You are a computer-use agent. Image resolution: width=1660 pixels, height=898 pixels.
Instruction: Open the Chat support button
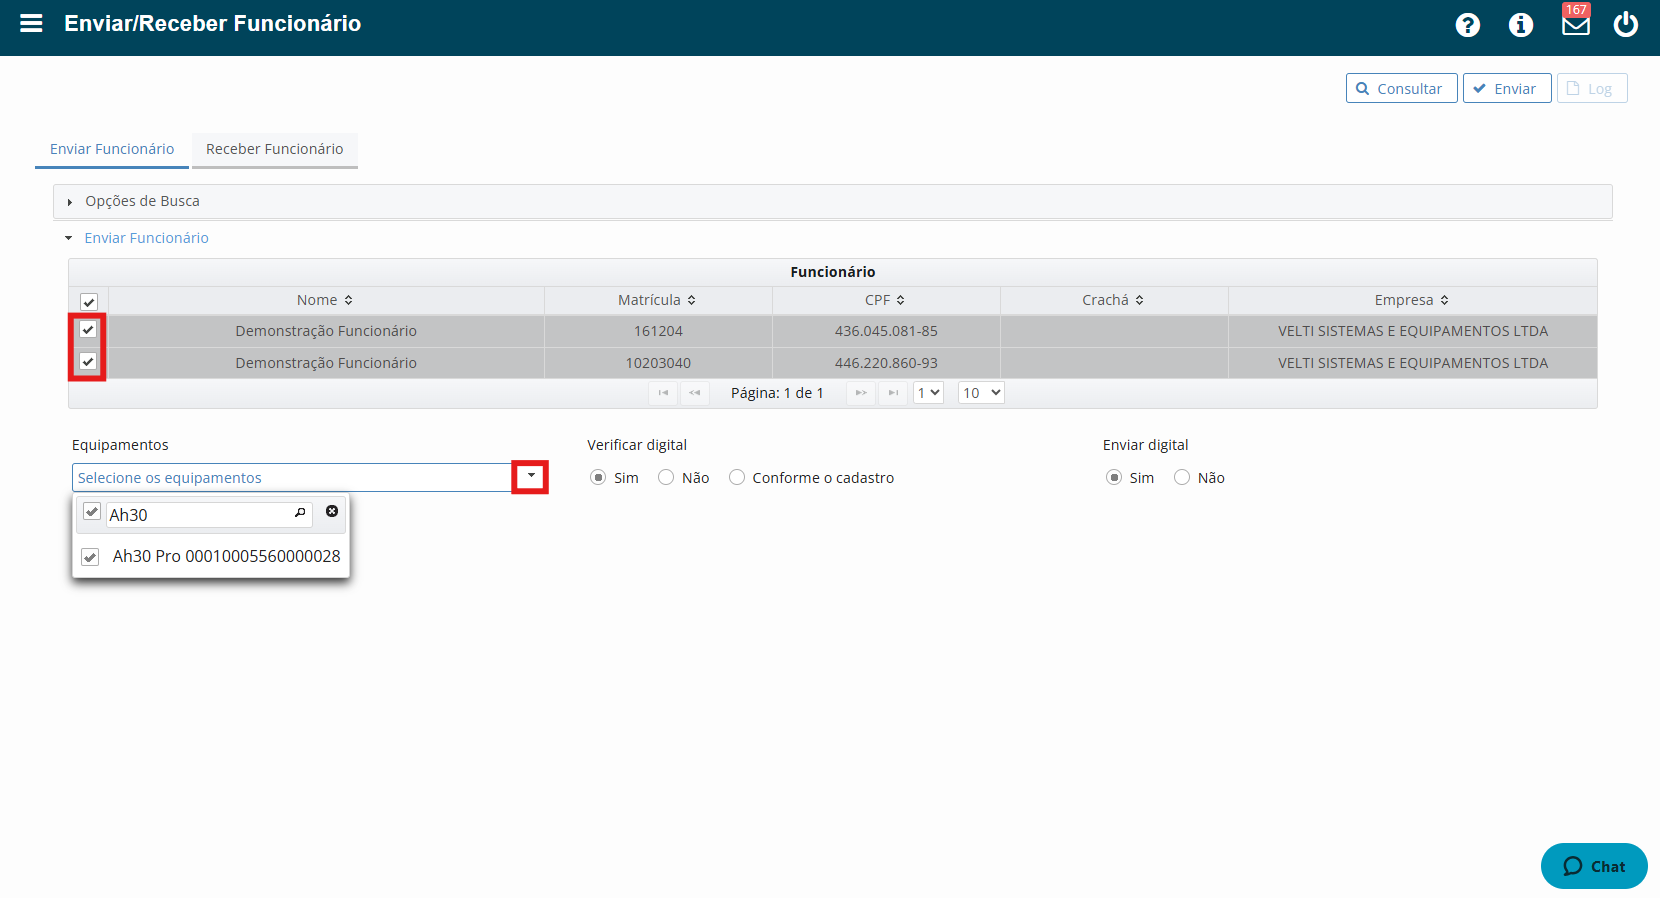tap(1594, 866)
